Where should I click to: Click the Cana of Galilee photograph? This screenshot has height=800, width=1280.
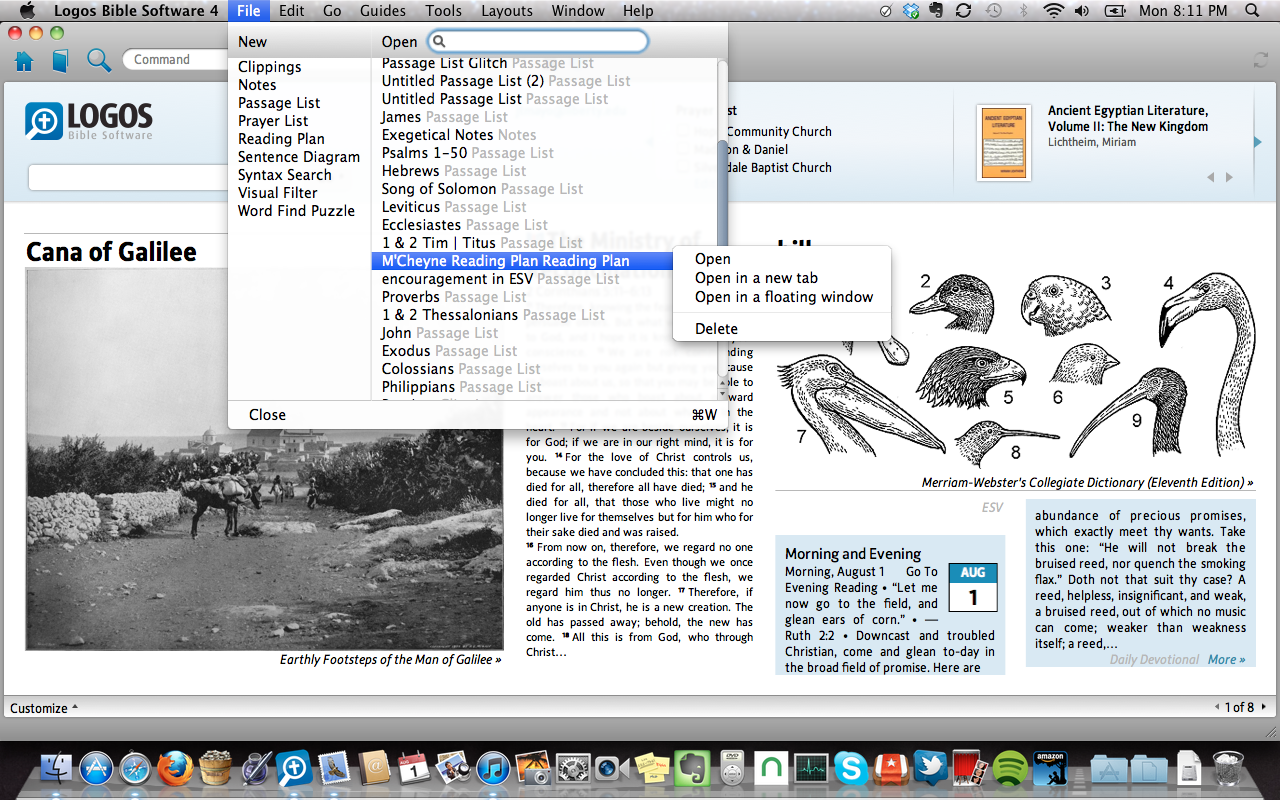[x=264, y=459]
